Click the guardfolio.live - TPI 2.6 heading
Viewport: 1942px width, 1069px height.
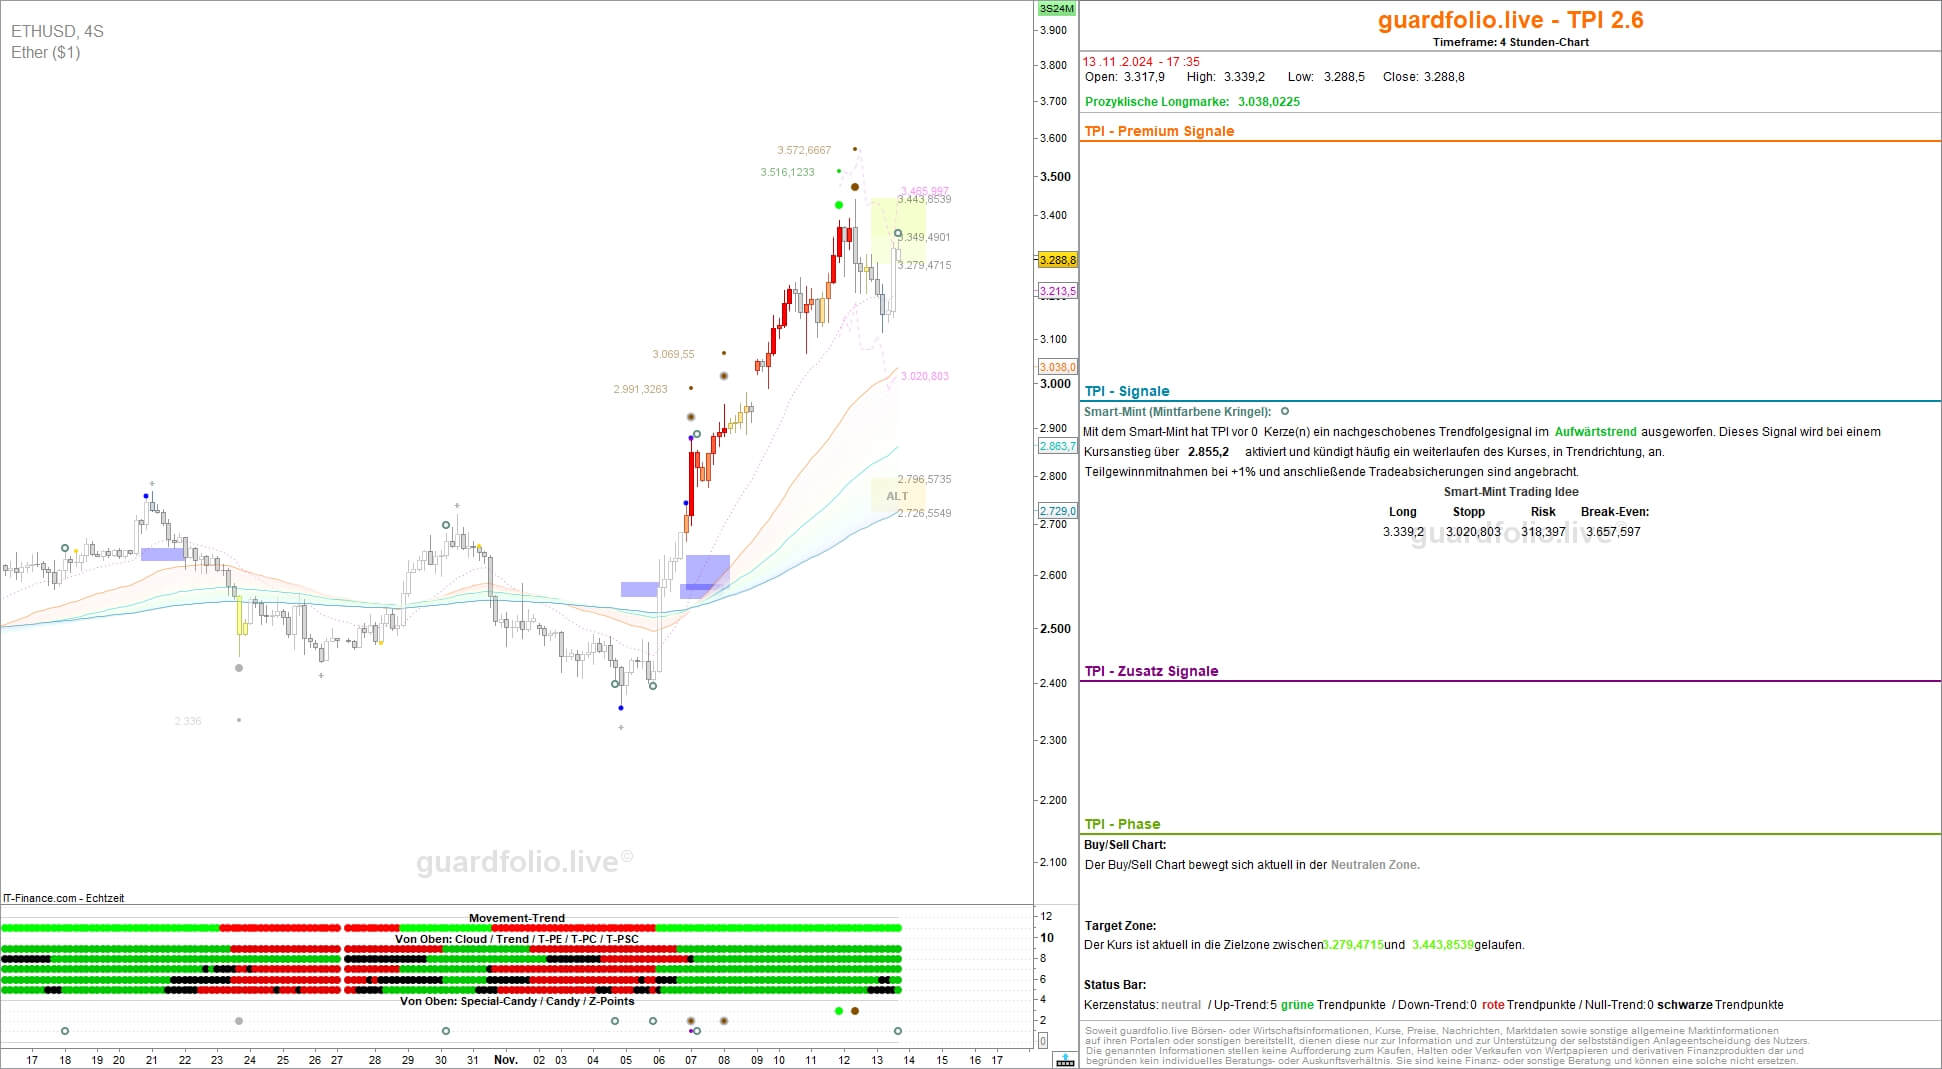[x=1510, y=20]
